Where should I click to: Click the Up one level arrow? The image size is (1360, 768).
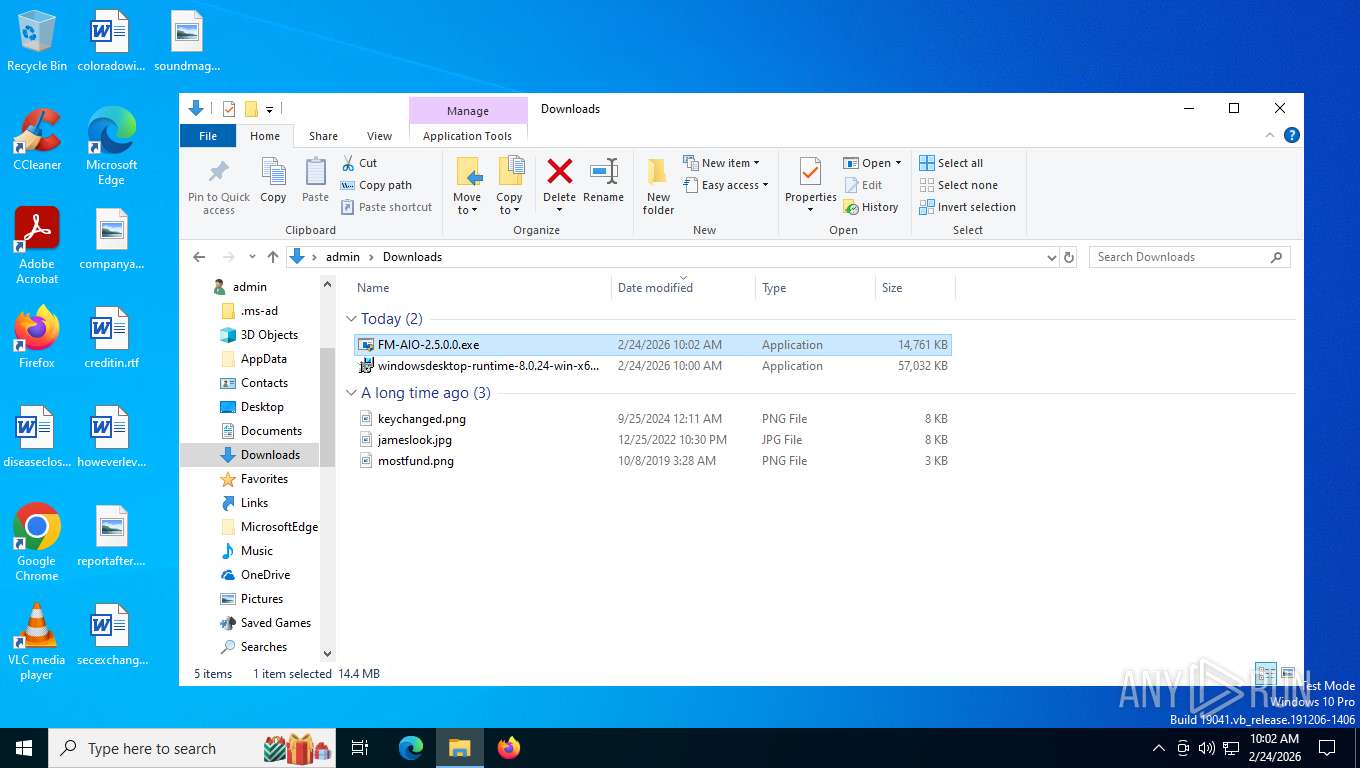(272, 257)
